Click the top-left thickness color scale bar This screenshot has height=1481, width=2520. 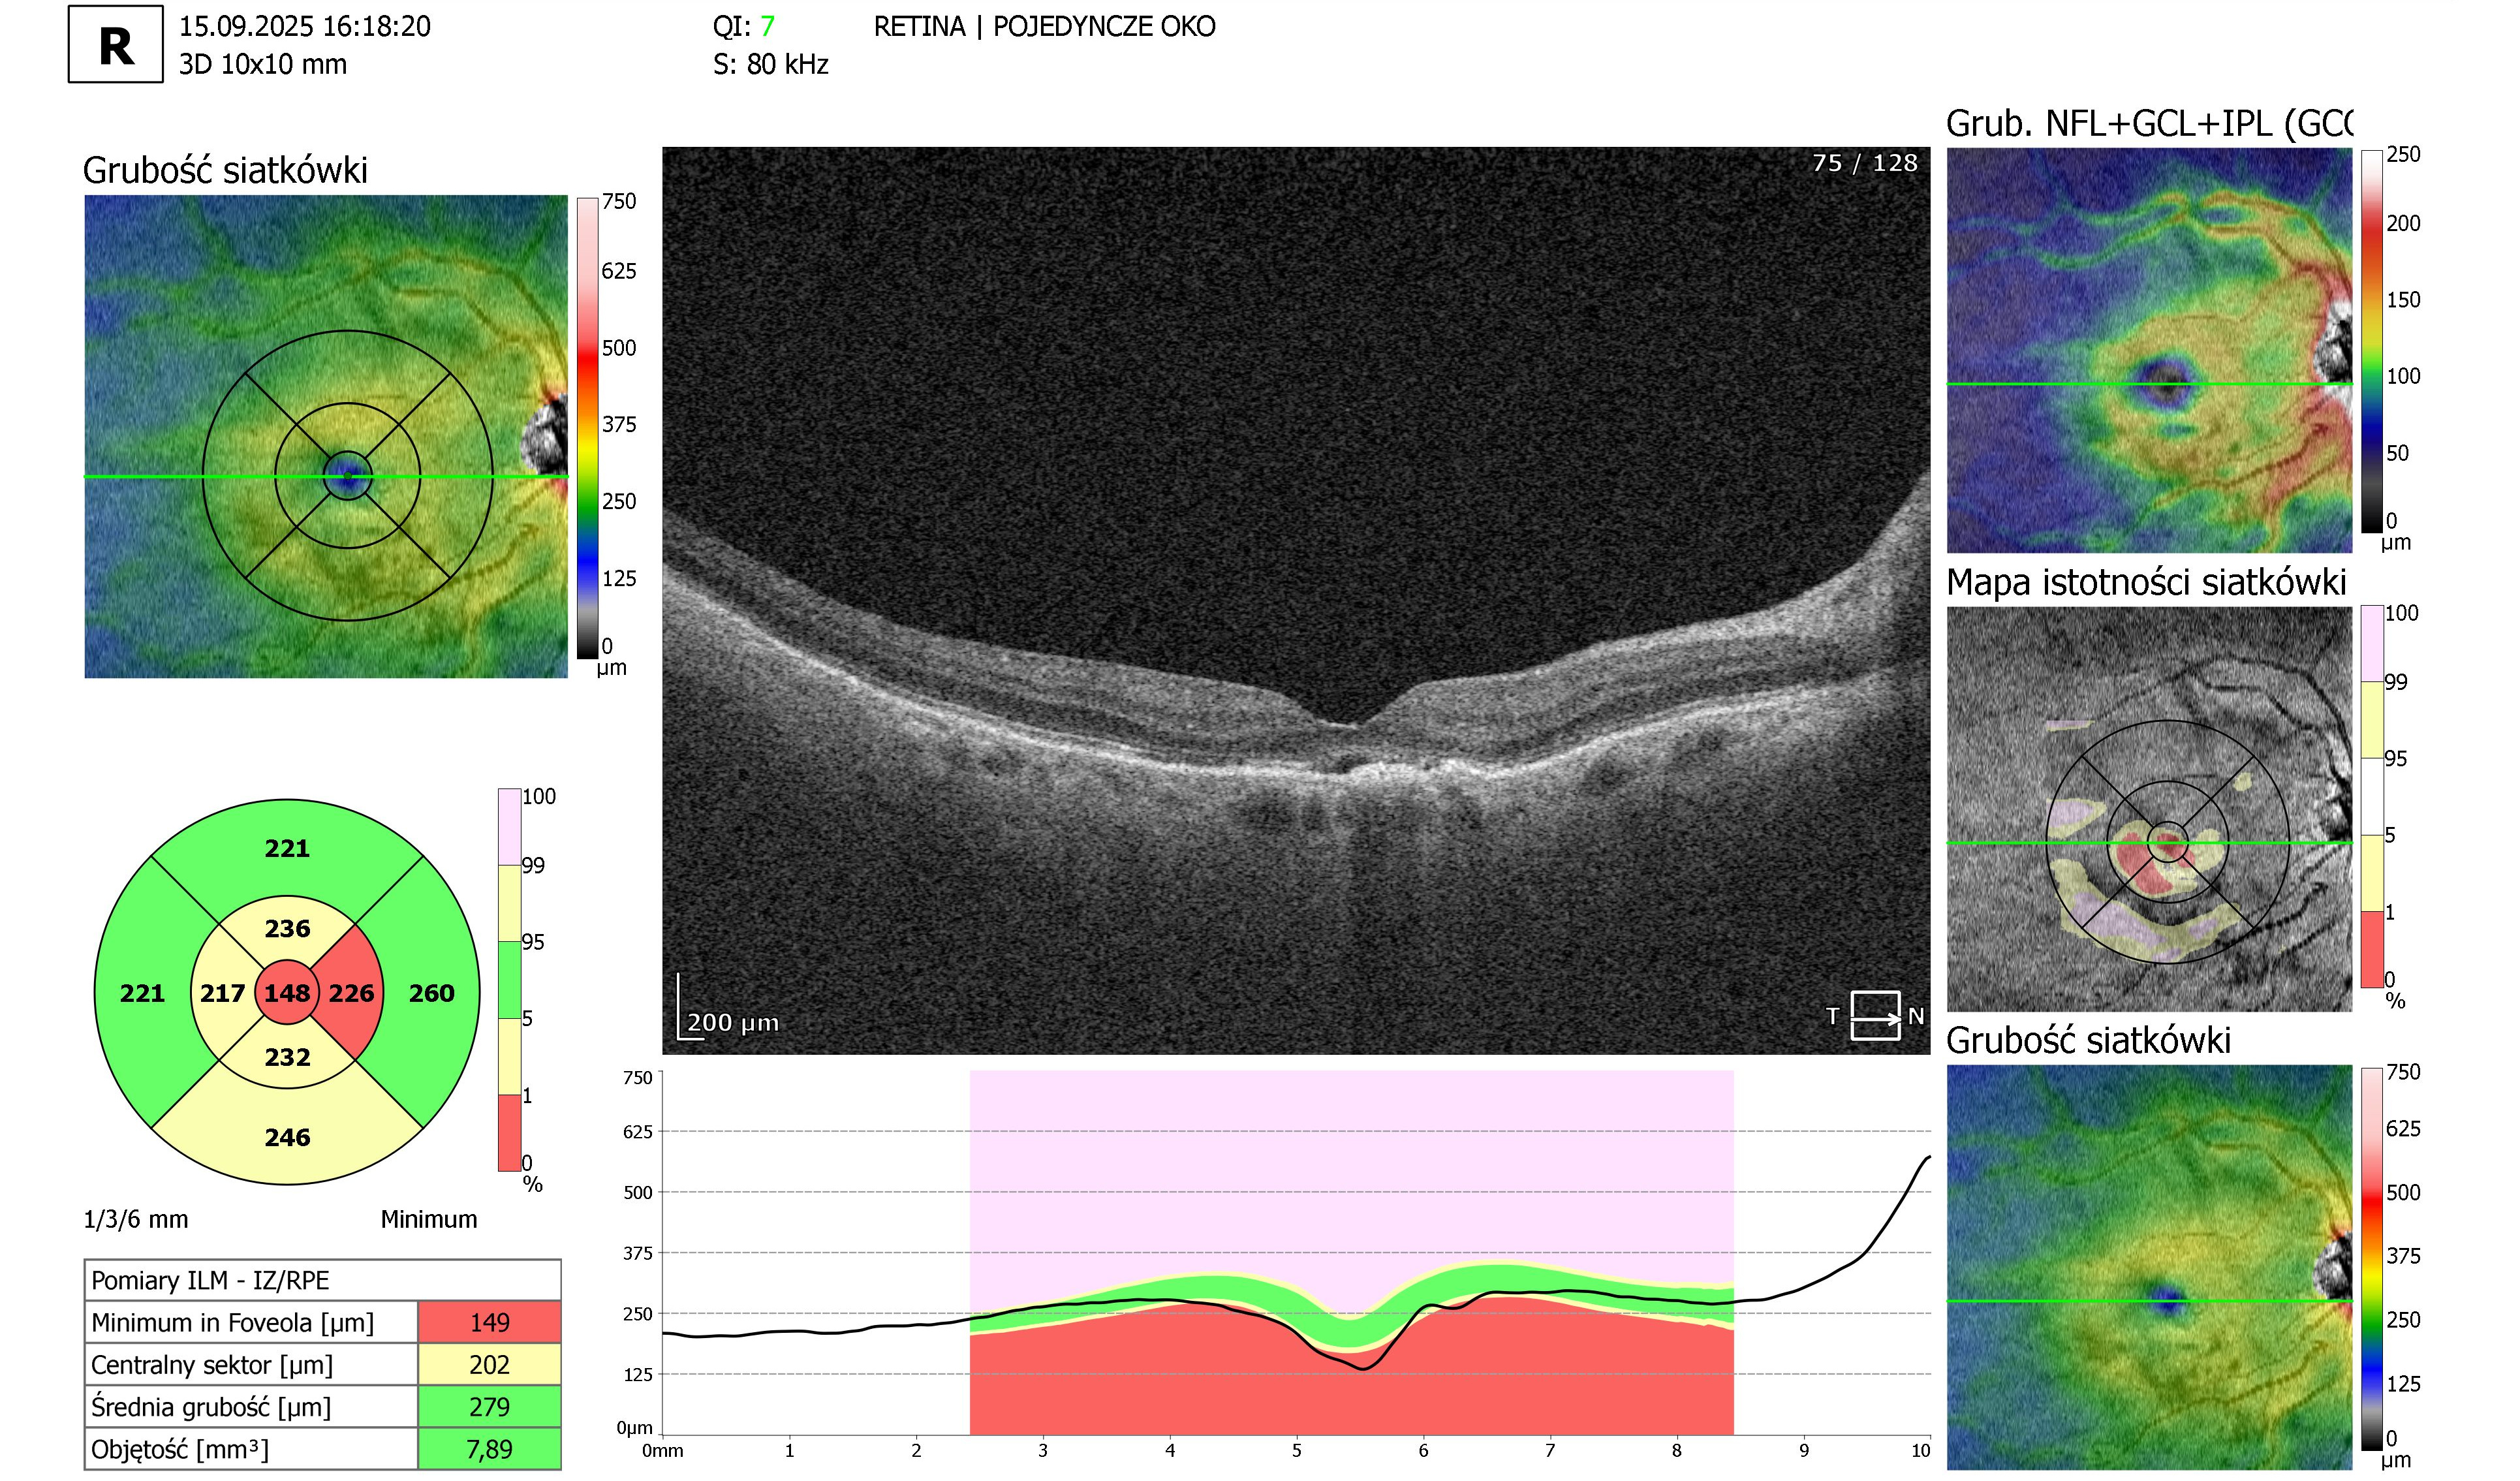[x=587, y=428]
